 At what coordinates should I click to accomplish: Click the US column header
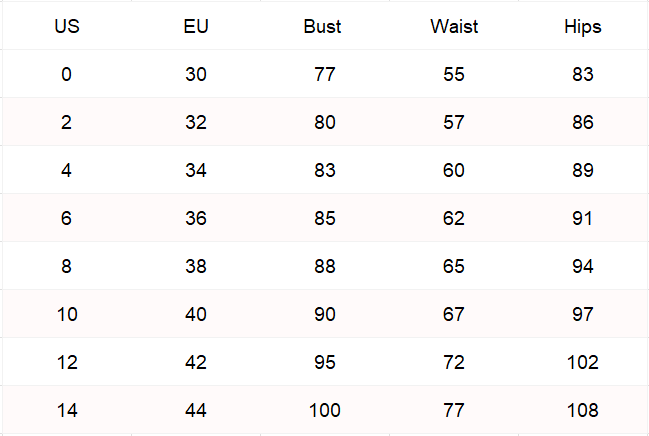66,27
